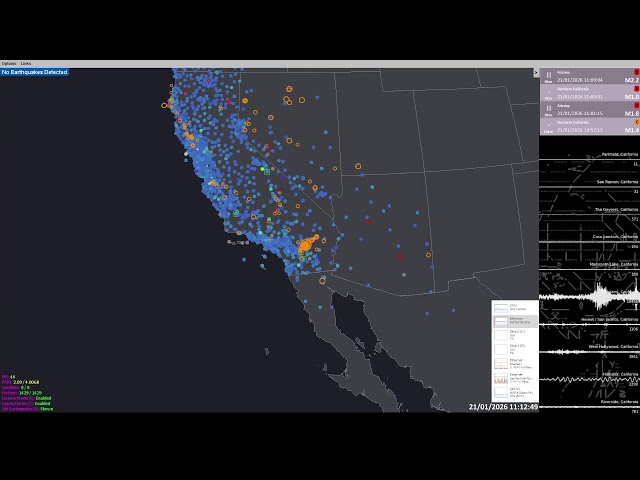640x480 pixels.
Task: Select the Arizona M1.8 earthquake entry
Action: click(x=590, y=110)
